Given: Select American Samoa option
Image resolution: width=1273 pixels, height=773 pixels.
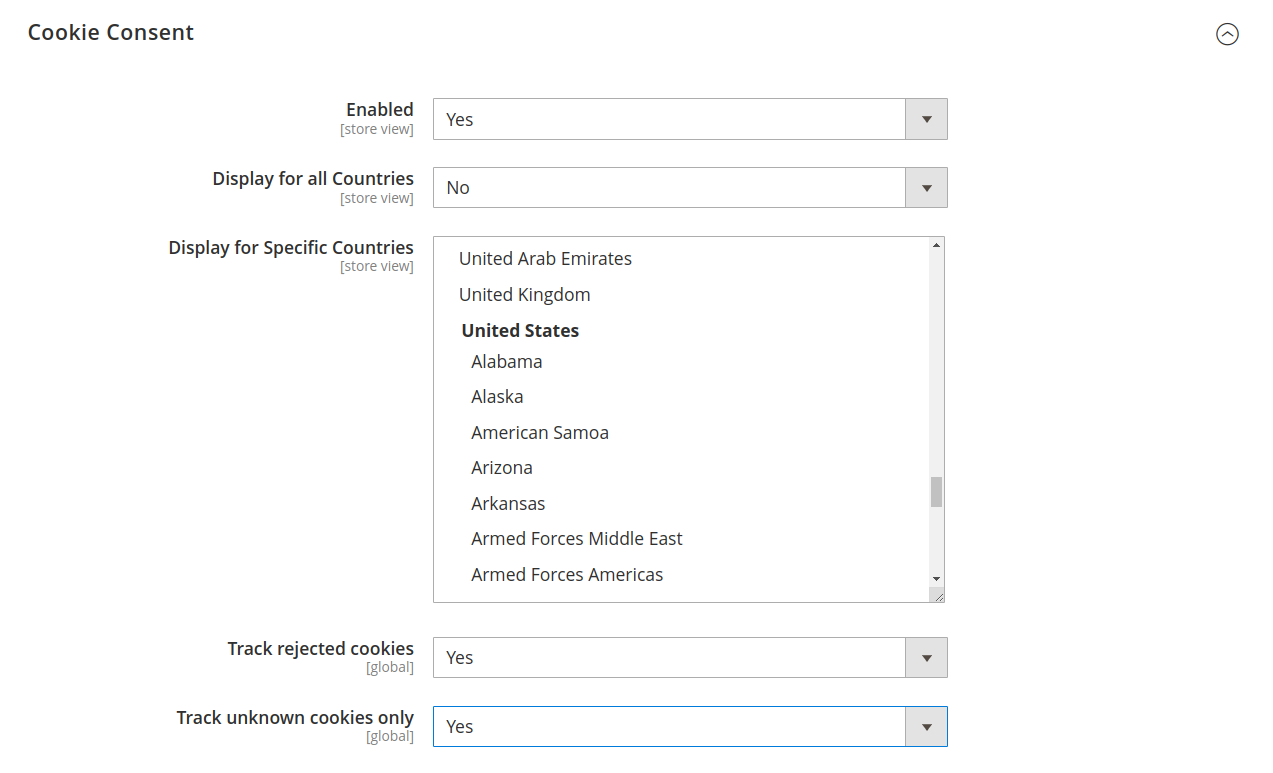Looking at the screenshot, I should [539, 433].
